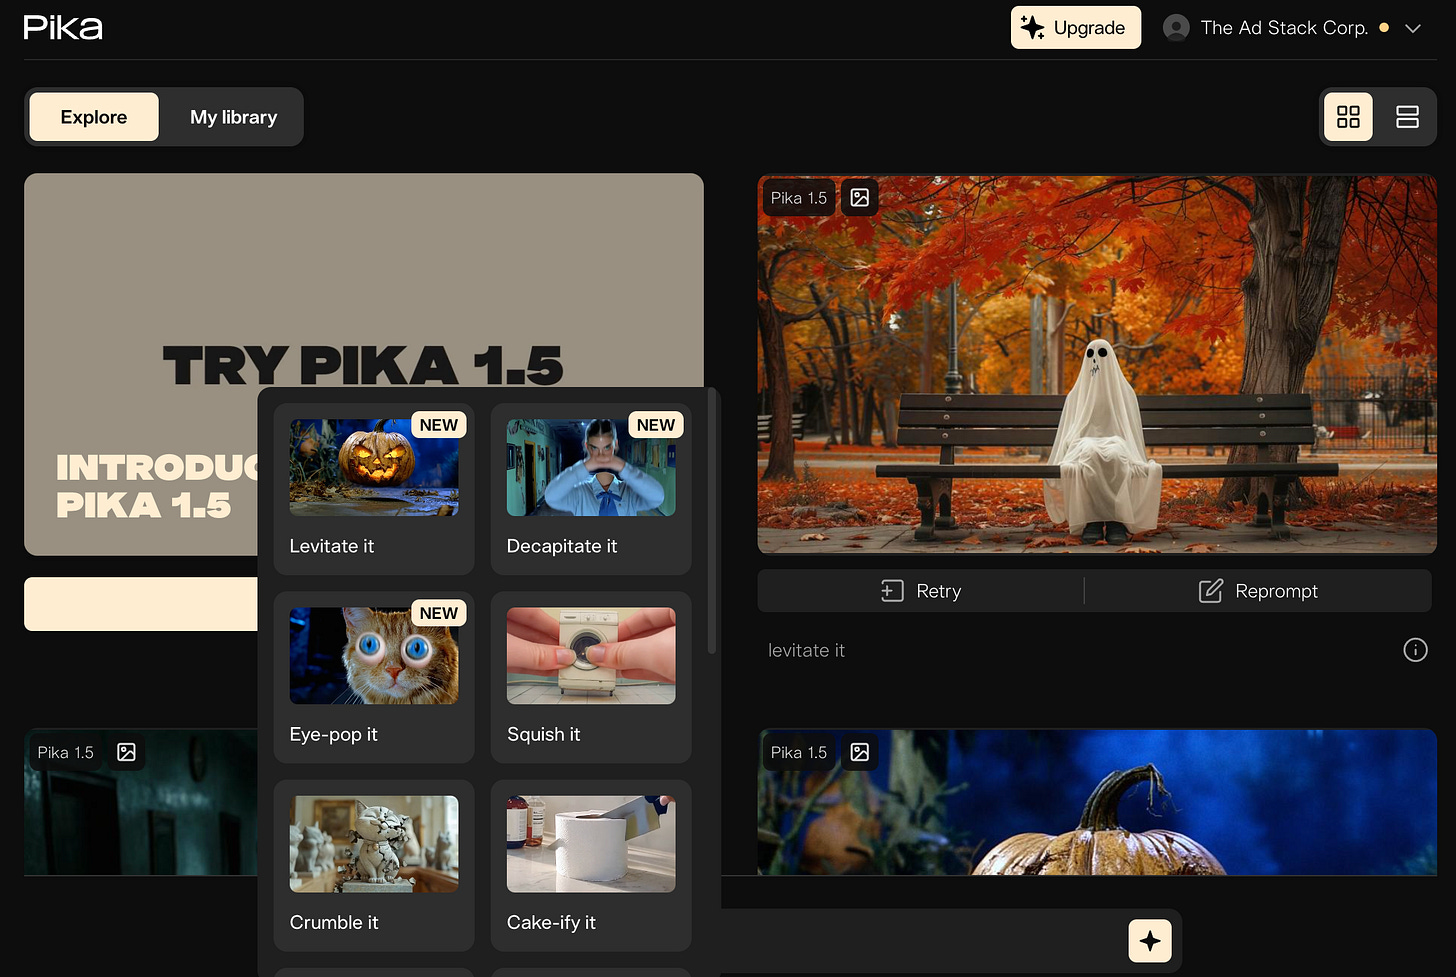Click Reprompt under the ghost video

pyautogui.click(x=1258, y=591)
